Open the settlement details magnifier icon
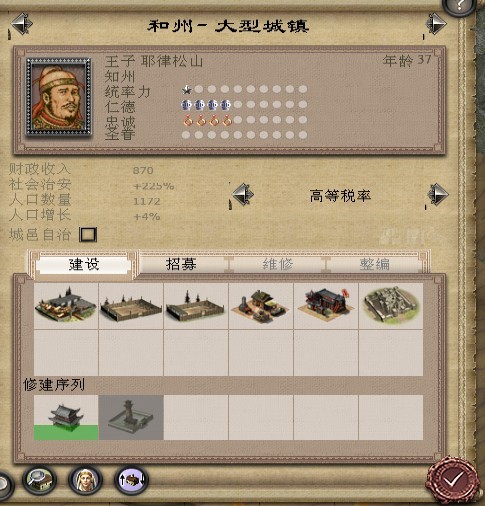The image size is (485, 506). 39,480
